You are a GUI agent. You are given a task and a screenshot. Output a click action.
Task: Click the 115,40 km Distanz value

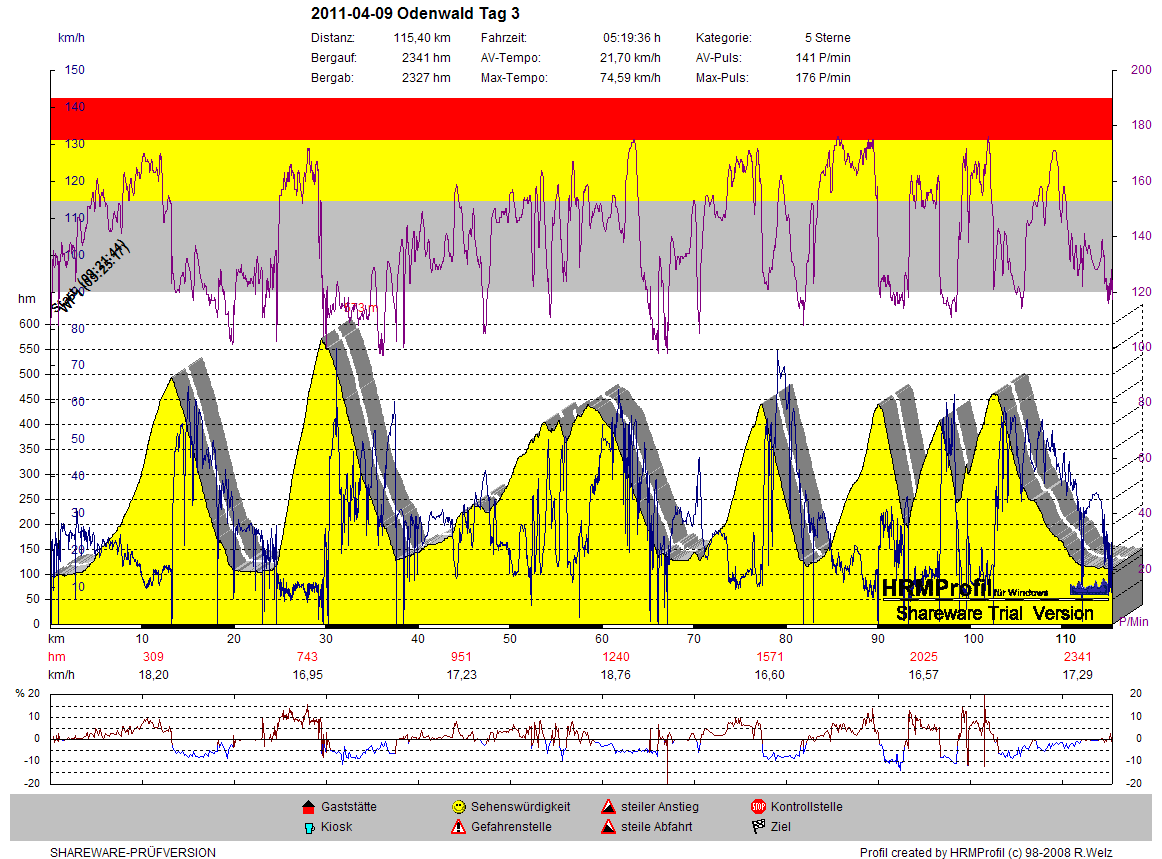click(x=421, y=38)
